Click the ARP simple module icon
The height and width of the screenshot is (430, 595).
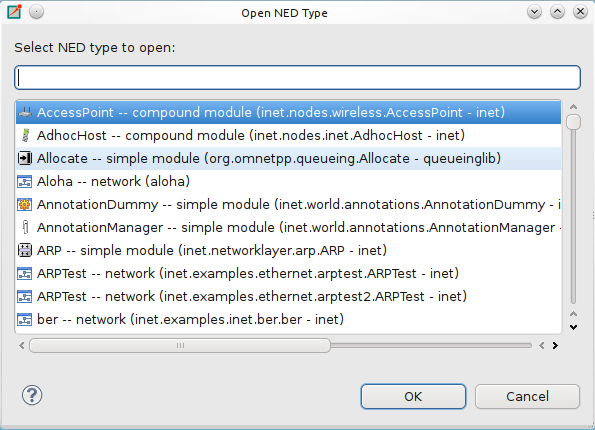[25, 250]
